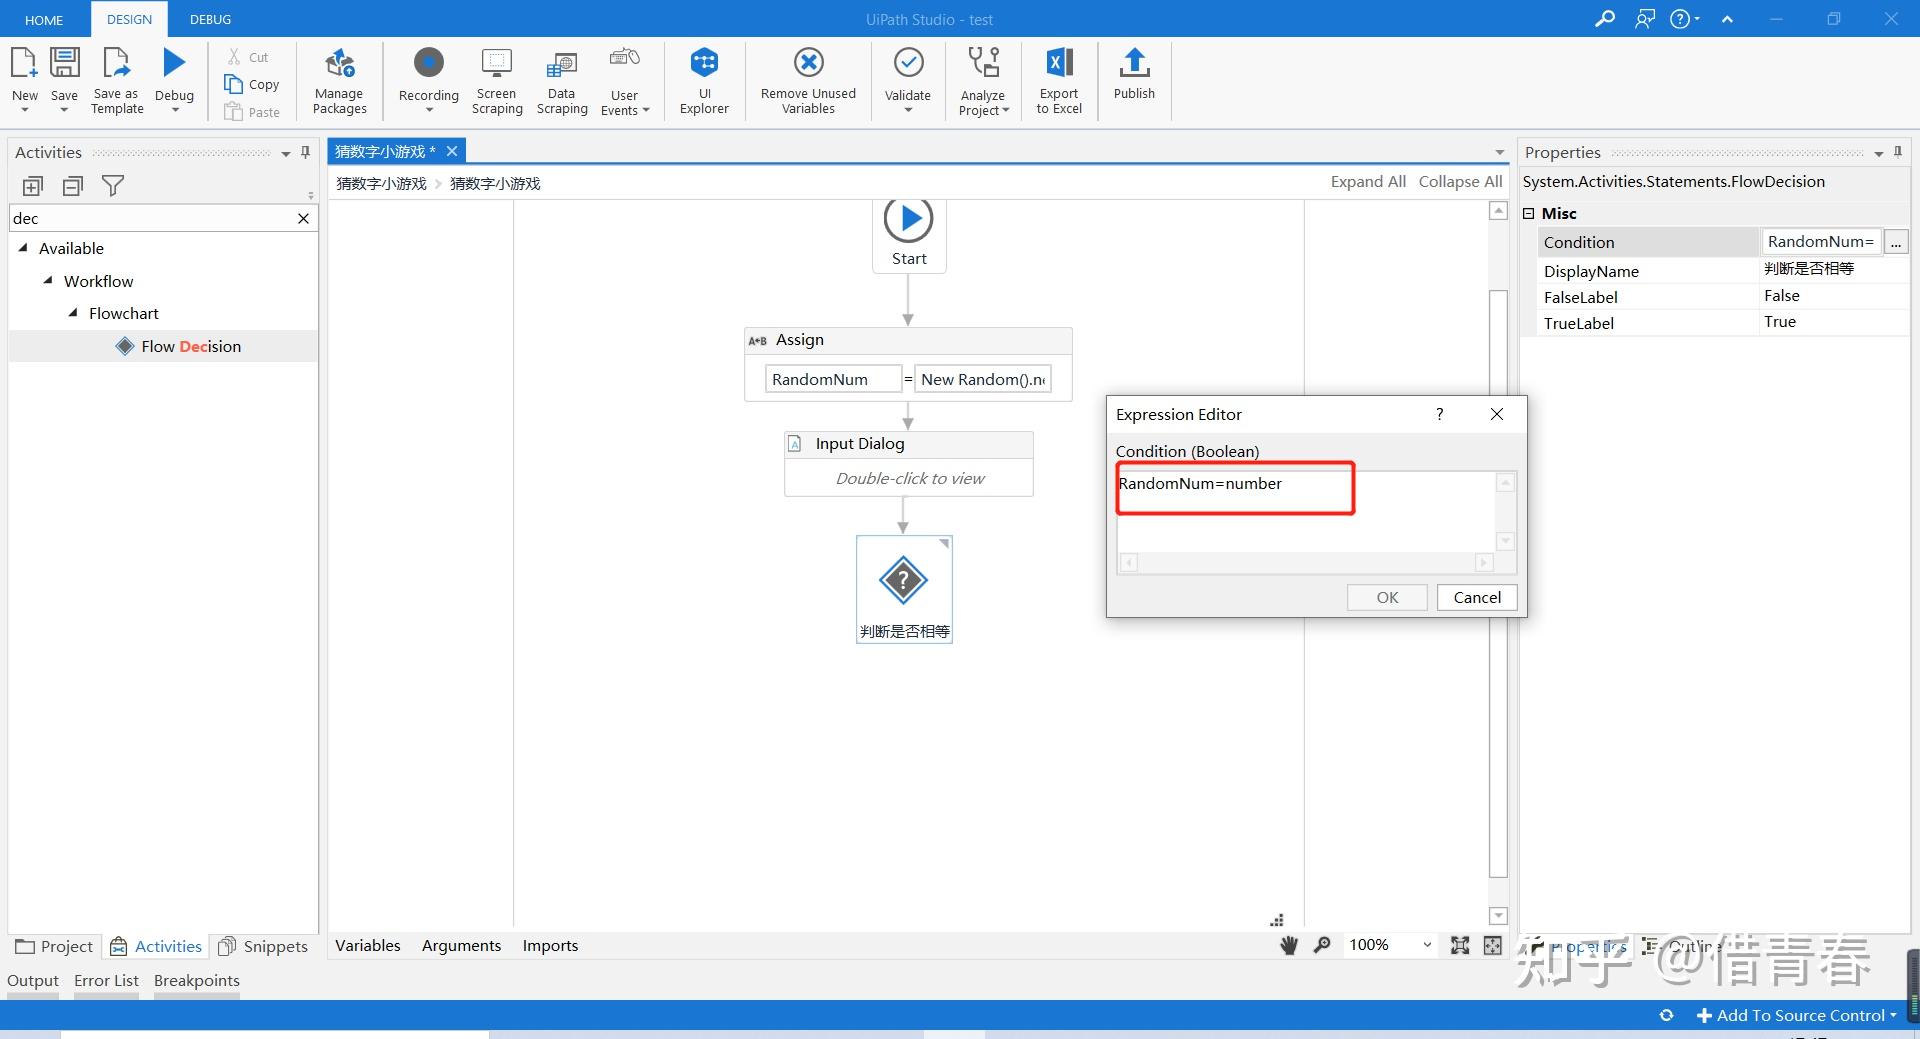1920x1039 pixels.
Task: Start Data Scraping wizard
Action: [561, 80]
